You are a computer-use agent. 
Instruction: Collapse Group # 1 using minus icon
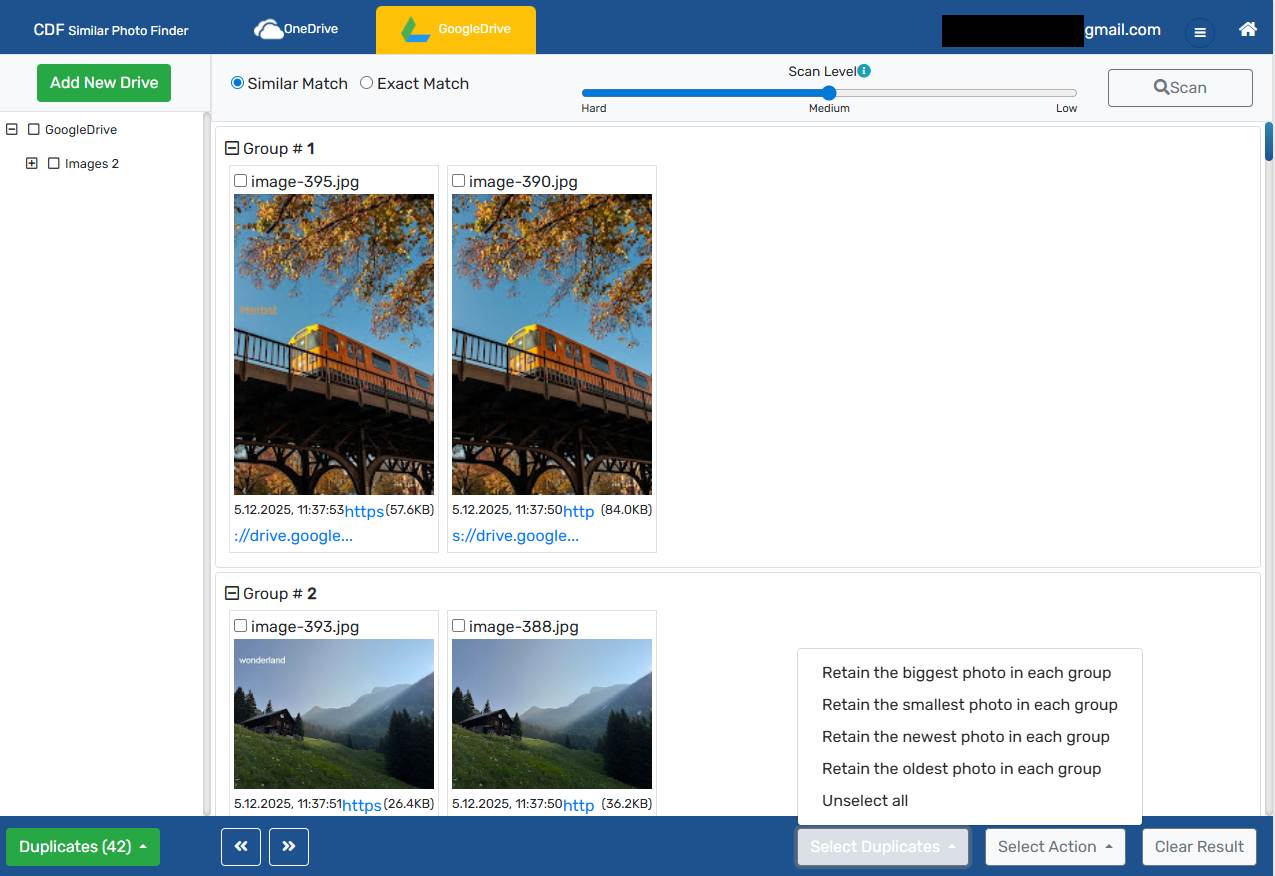(x=232, y=149)
